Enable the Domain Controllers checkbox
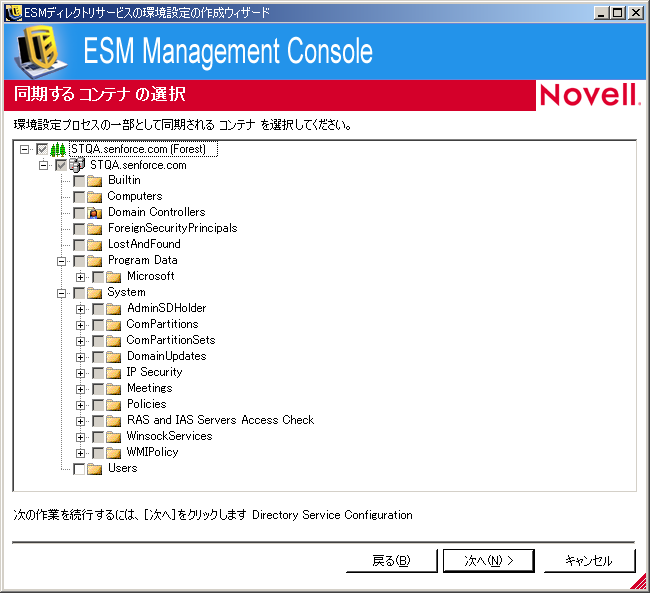This screenshot has width=650, height=593. [x=79, y=213]
